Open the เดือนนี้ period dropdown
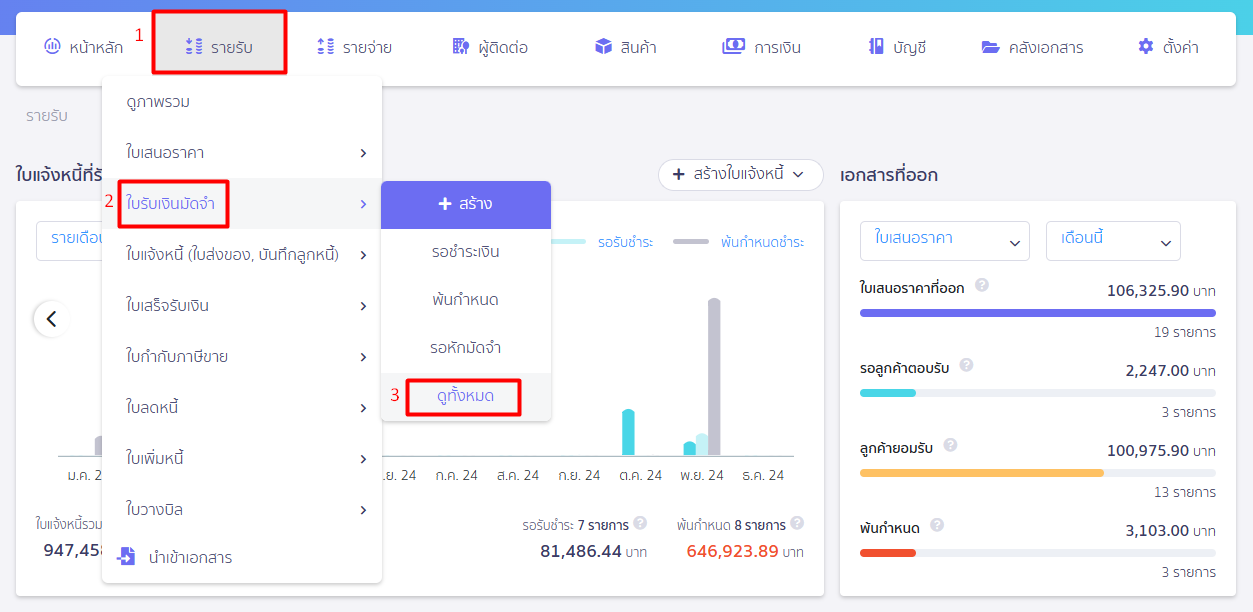This screenshot has width=1253, height=612. point(1113,241)
